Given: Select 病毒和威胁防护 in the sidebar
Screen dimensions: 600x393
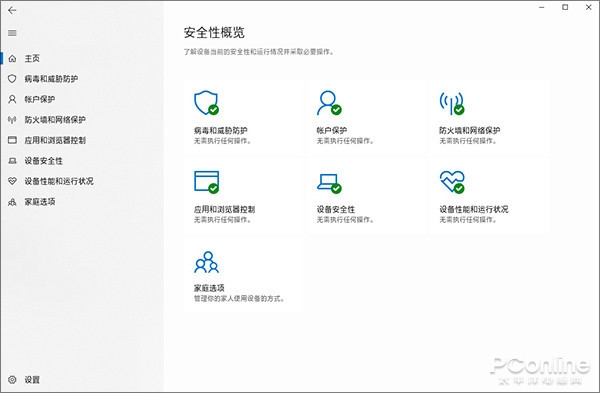Looking at the screenshot, I should coord(51,79).
